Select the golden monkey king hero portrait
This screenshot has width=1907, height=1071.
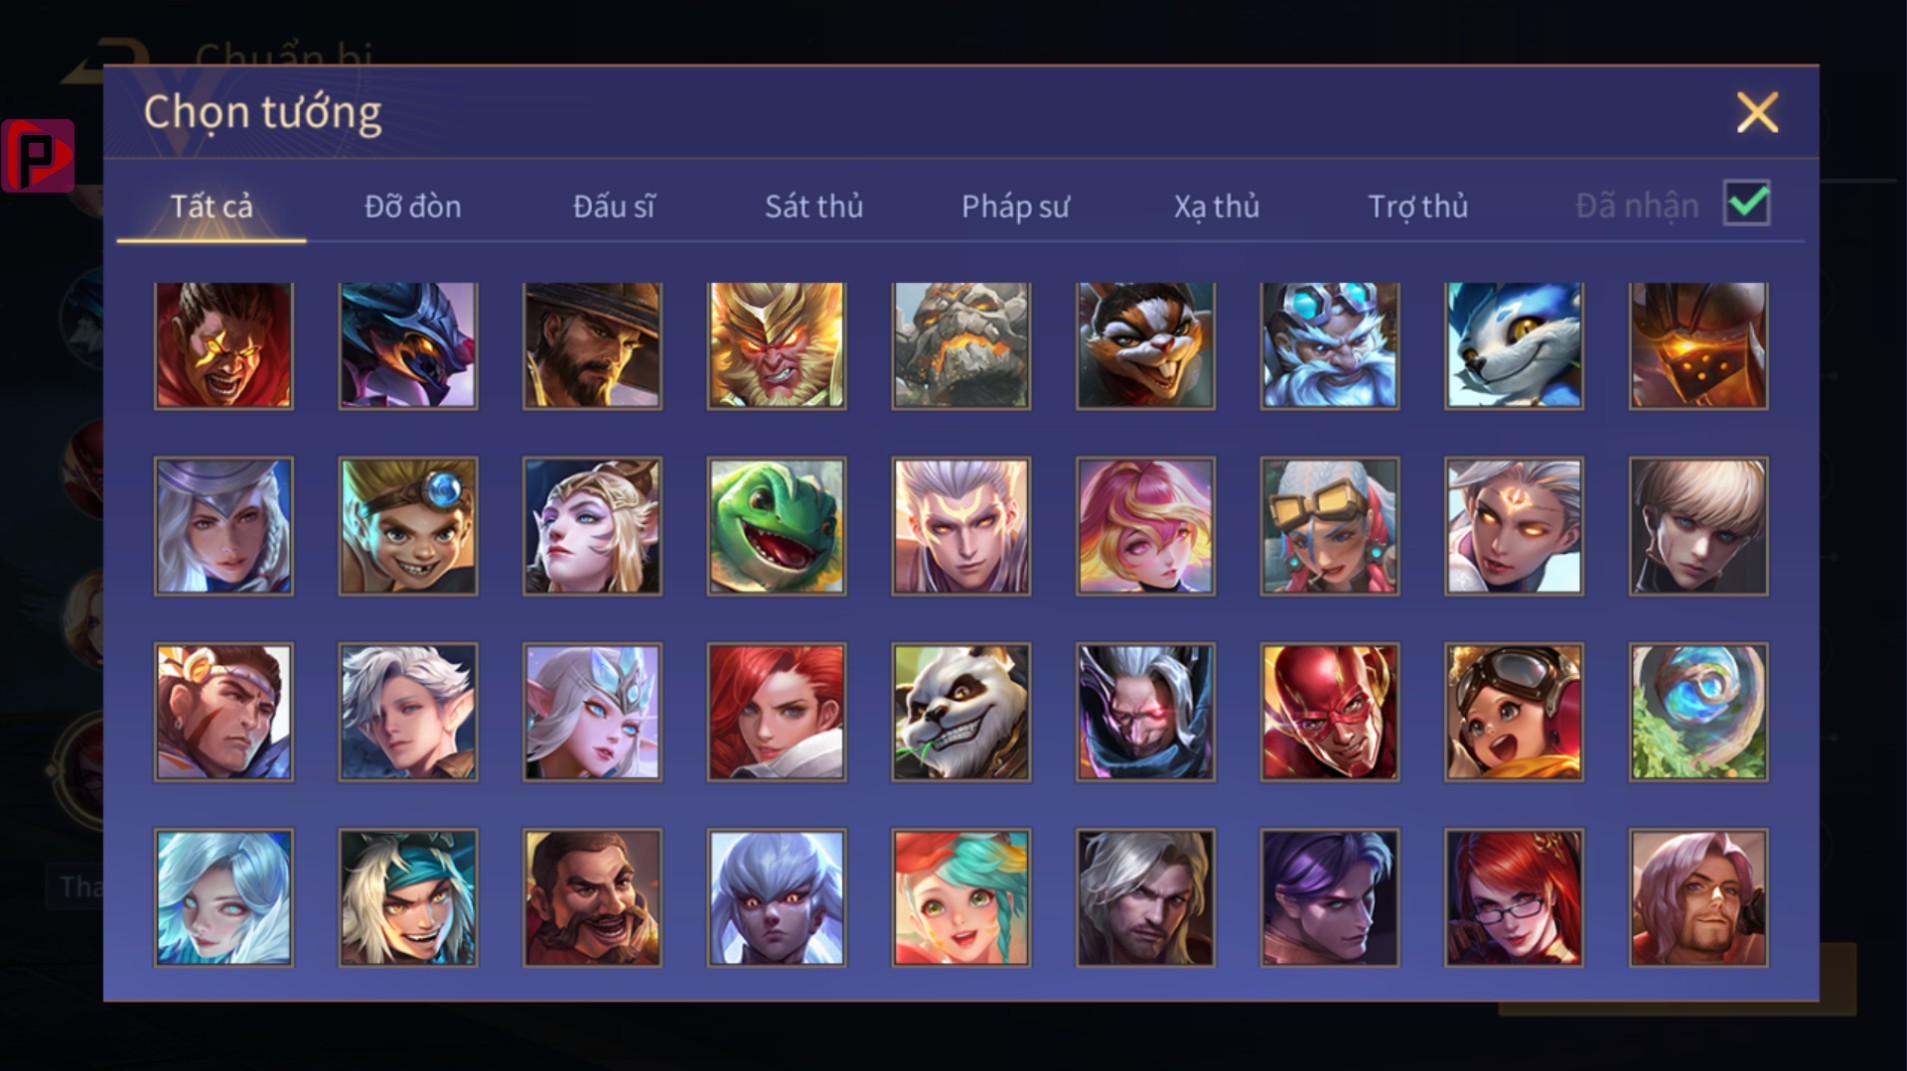pos(776,345)
